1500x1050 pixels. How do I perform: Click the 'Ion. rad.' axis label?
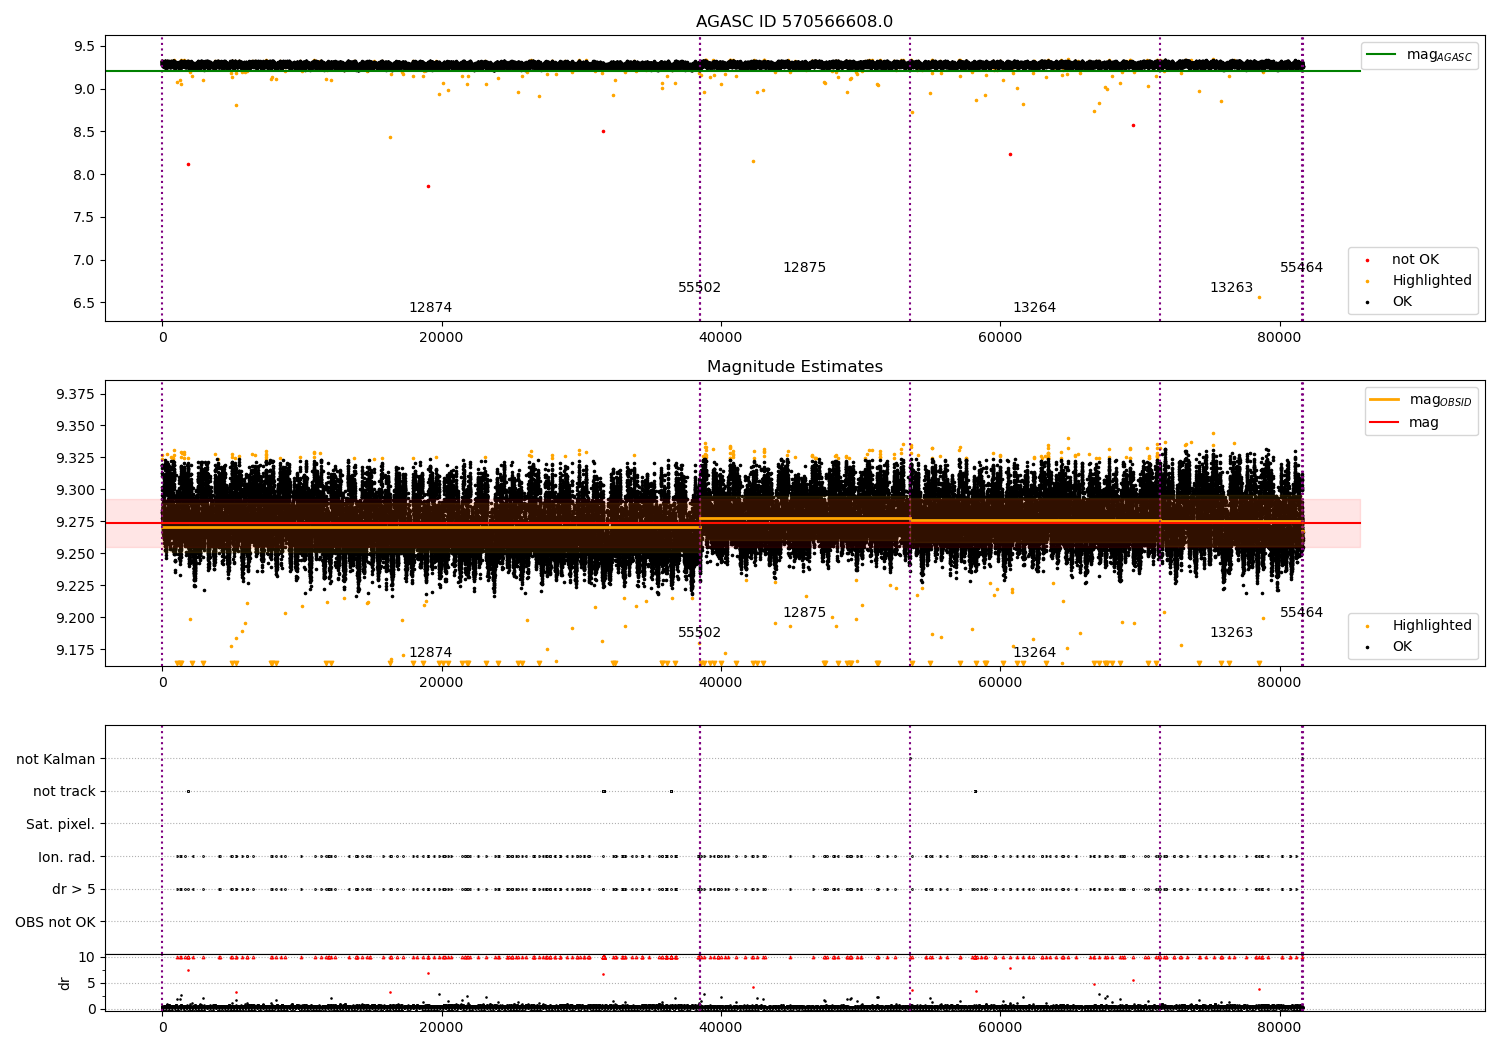[x=67, y=857]
